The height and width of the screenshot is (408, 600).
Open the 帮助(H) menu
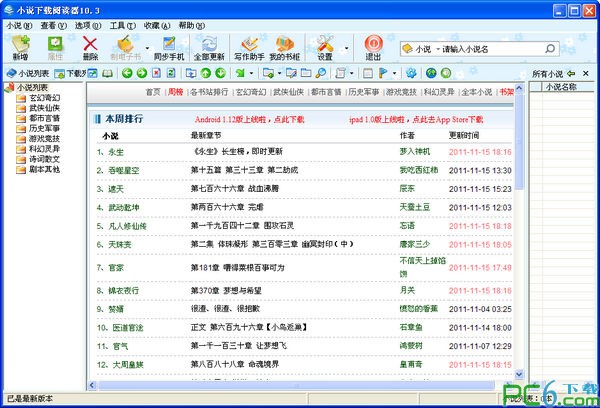[192, 26]
